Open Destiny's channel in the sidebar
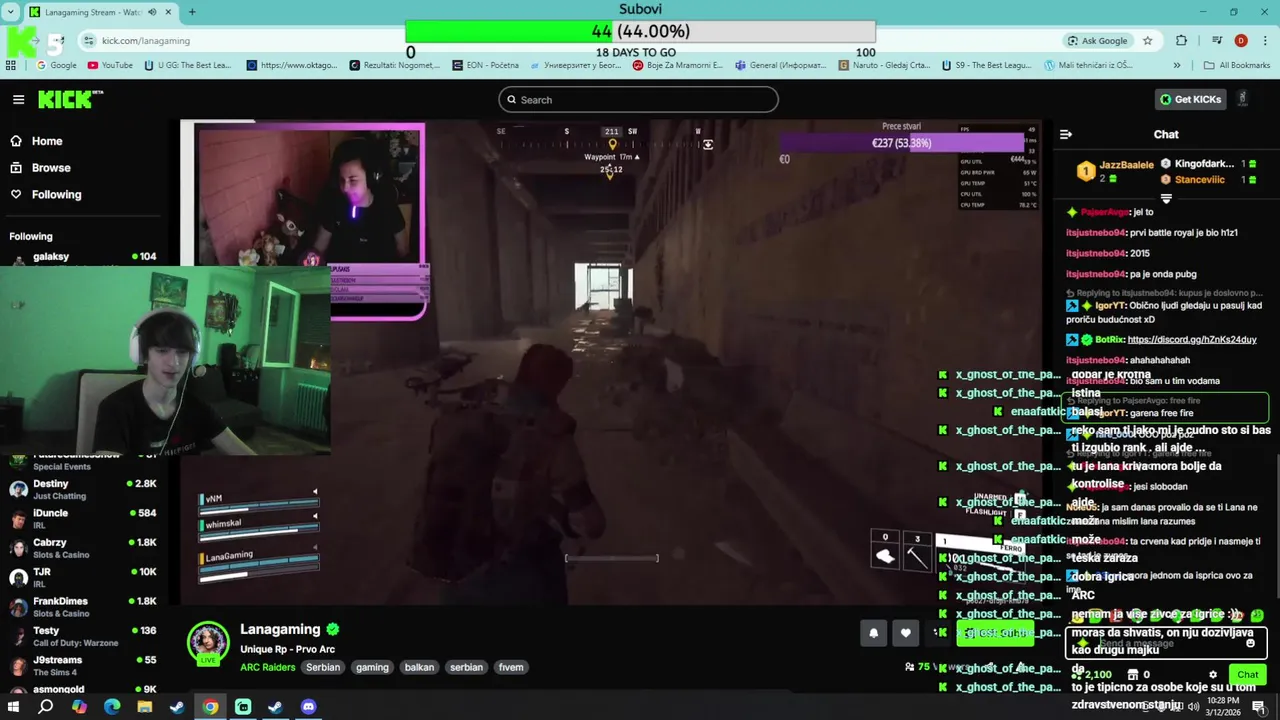This screenshot has width=1280, height=720. click(x=82, y=489)
